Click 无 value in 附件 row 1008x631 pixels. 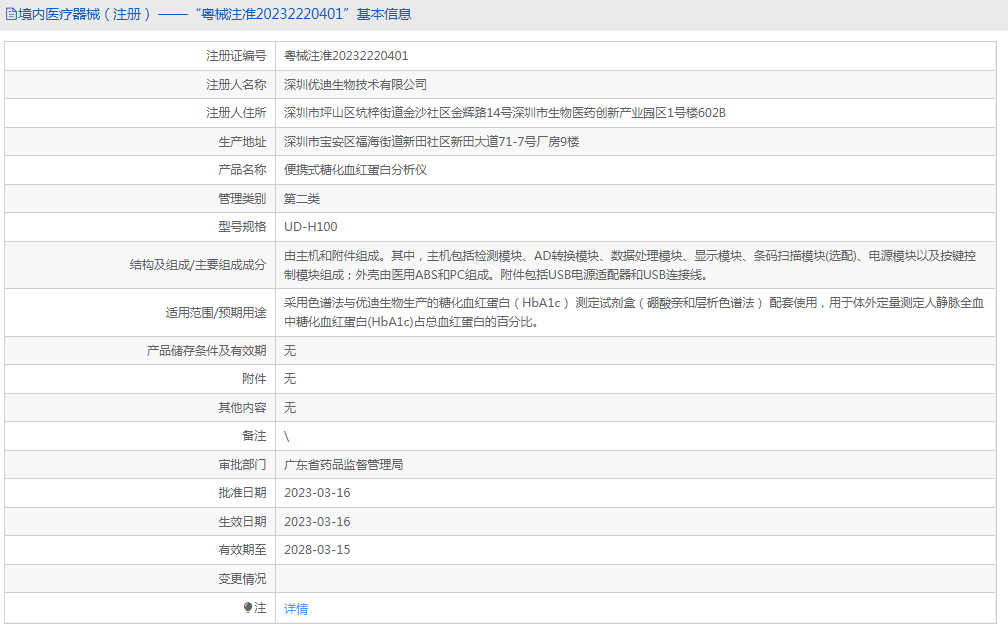290,379
